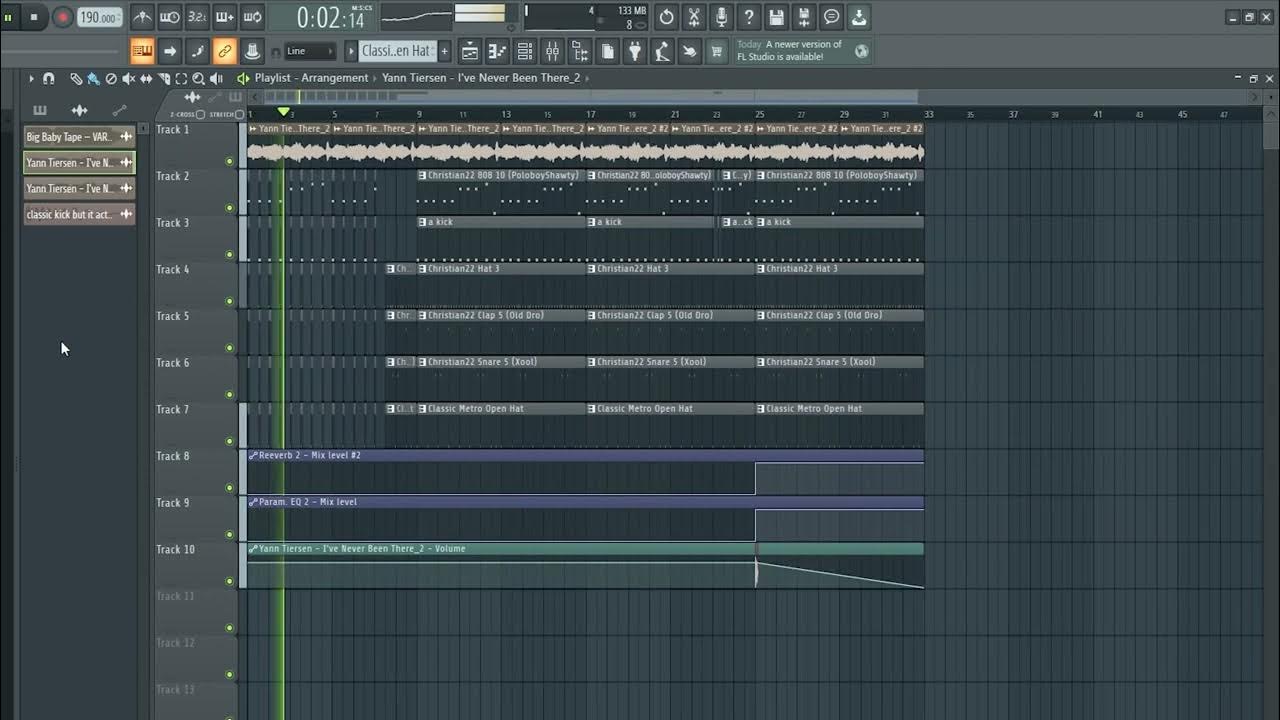Open the project info speech bubble icon
The image size is (1280, 720).
click(x=832, y=17)
